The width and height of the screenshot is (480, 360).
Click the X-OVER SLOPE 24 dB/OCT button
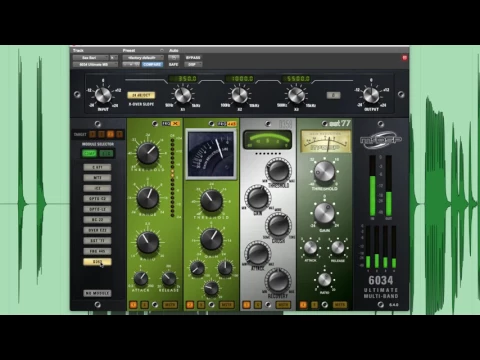(141, 95)
